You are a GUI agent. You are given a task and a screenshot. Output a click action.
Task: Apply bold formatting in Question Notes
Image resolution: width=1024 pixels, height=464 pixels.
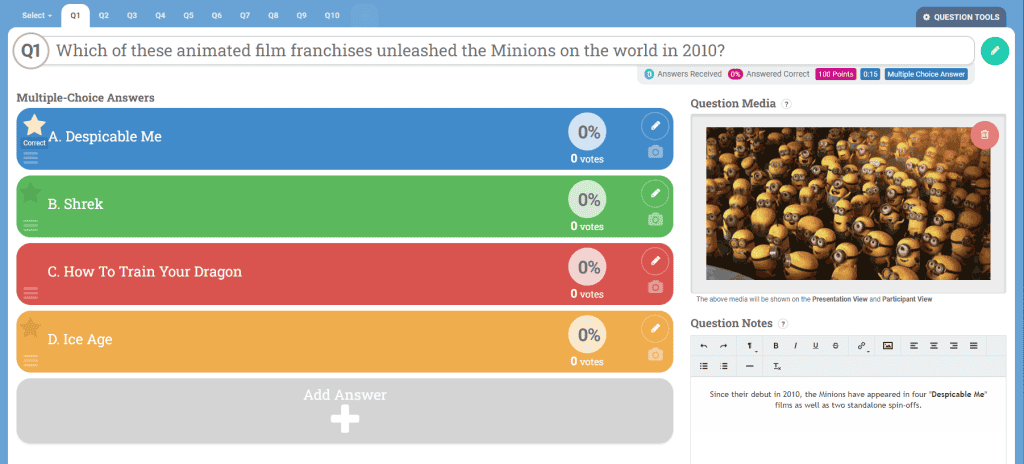pos(776,346)
